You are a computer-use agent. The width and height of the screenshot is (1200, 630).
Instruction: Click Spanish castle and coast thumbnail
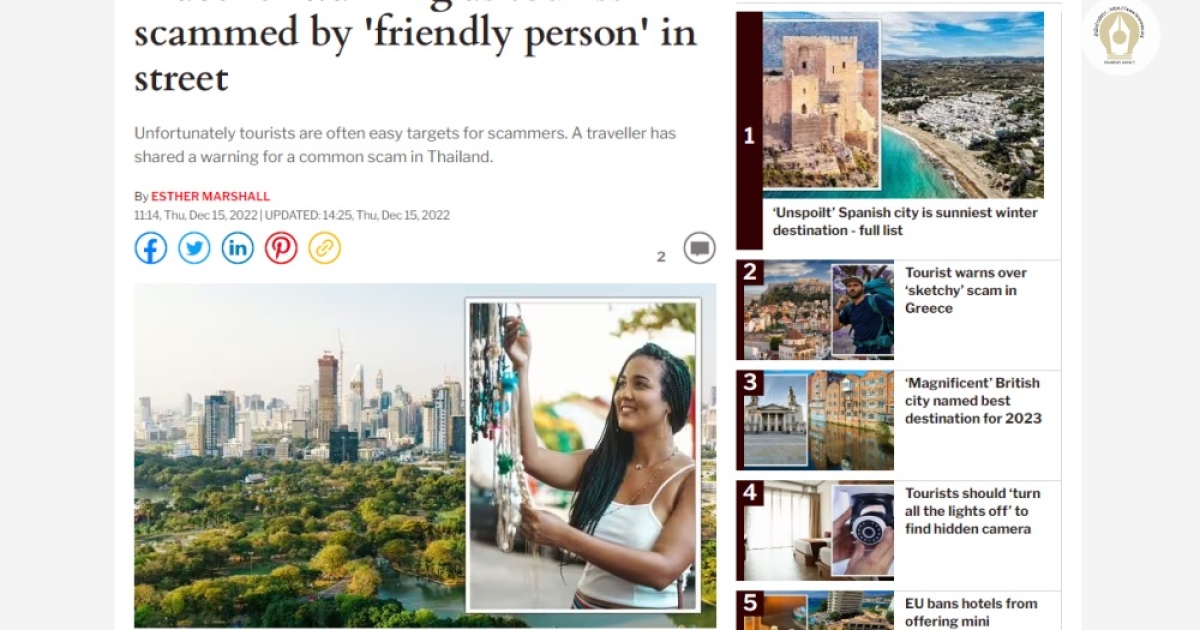tap(903, 105)
